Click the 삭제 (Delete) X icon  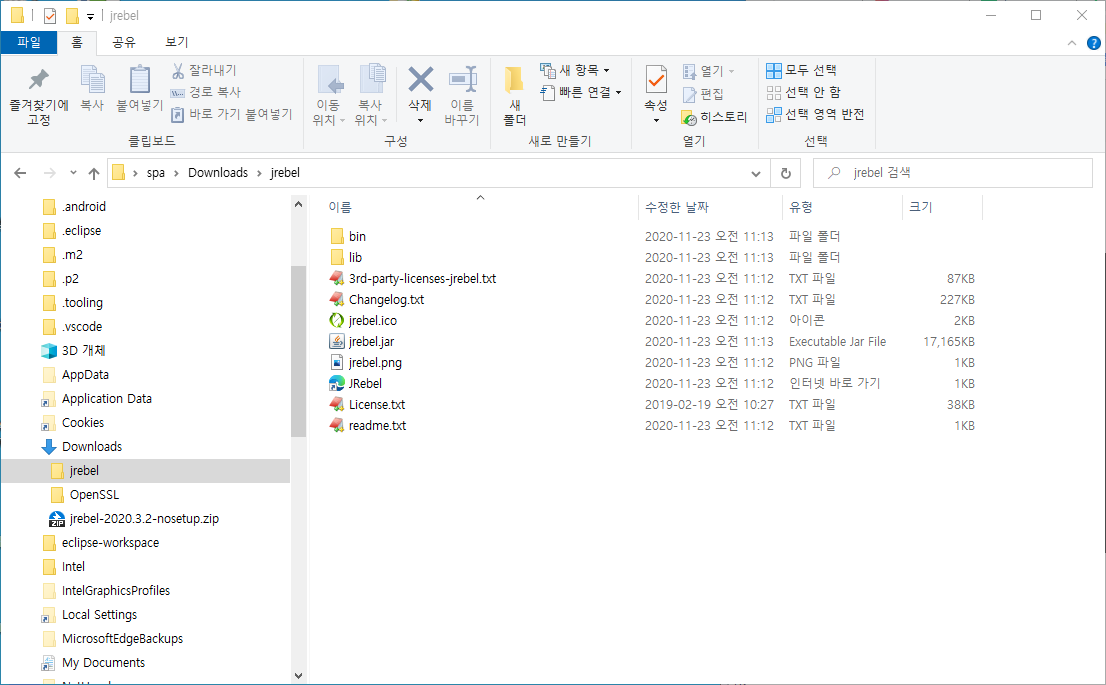coord(420,81)
